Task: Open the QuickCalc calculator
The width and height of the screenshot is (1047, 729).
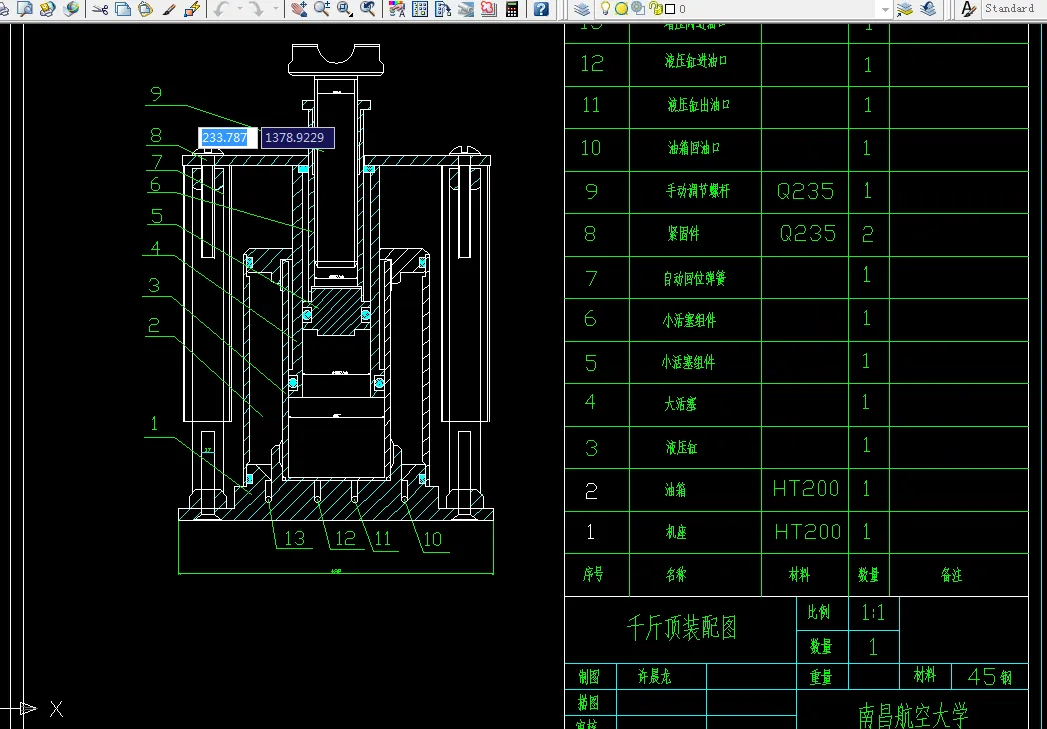Action: click(x=512, y=9)
